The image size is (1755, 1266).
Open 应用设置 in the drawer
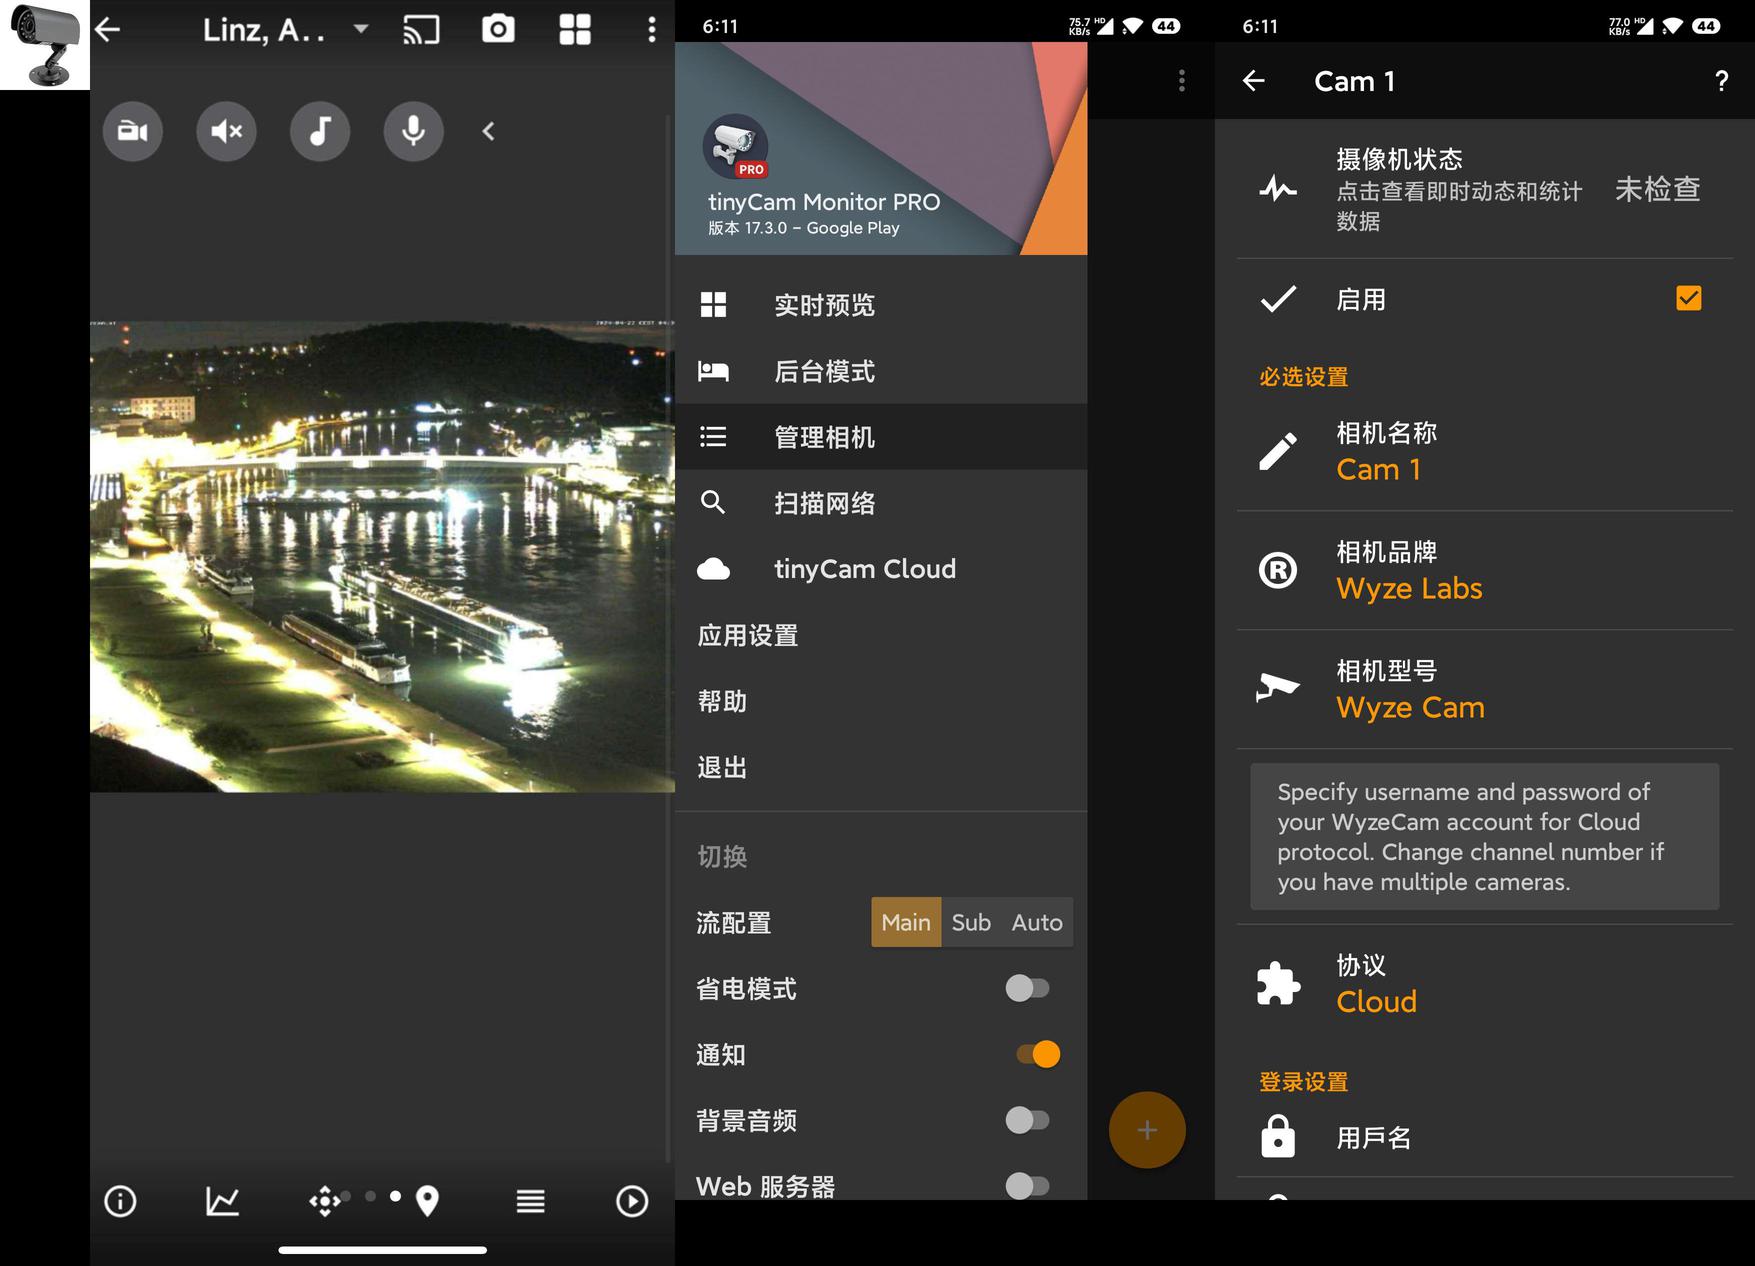pos(881,635)
